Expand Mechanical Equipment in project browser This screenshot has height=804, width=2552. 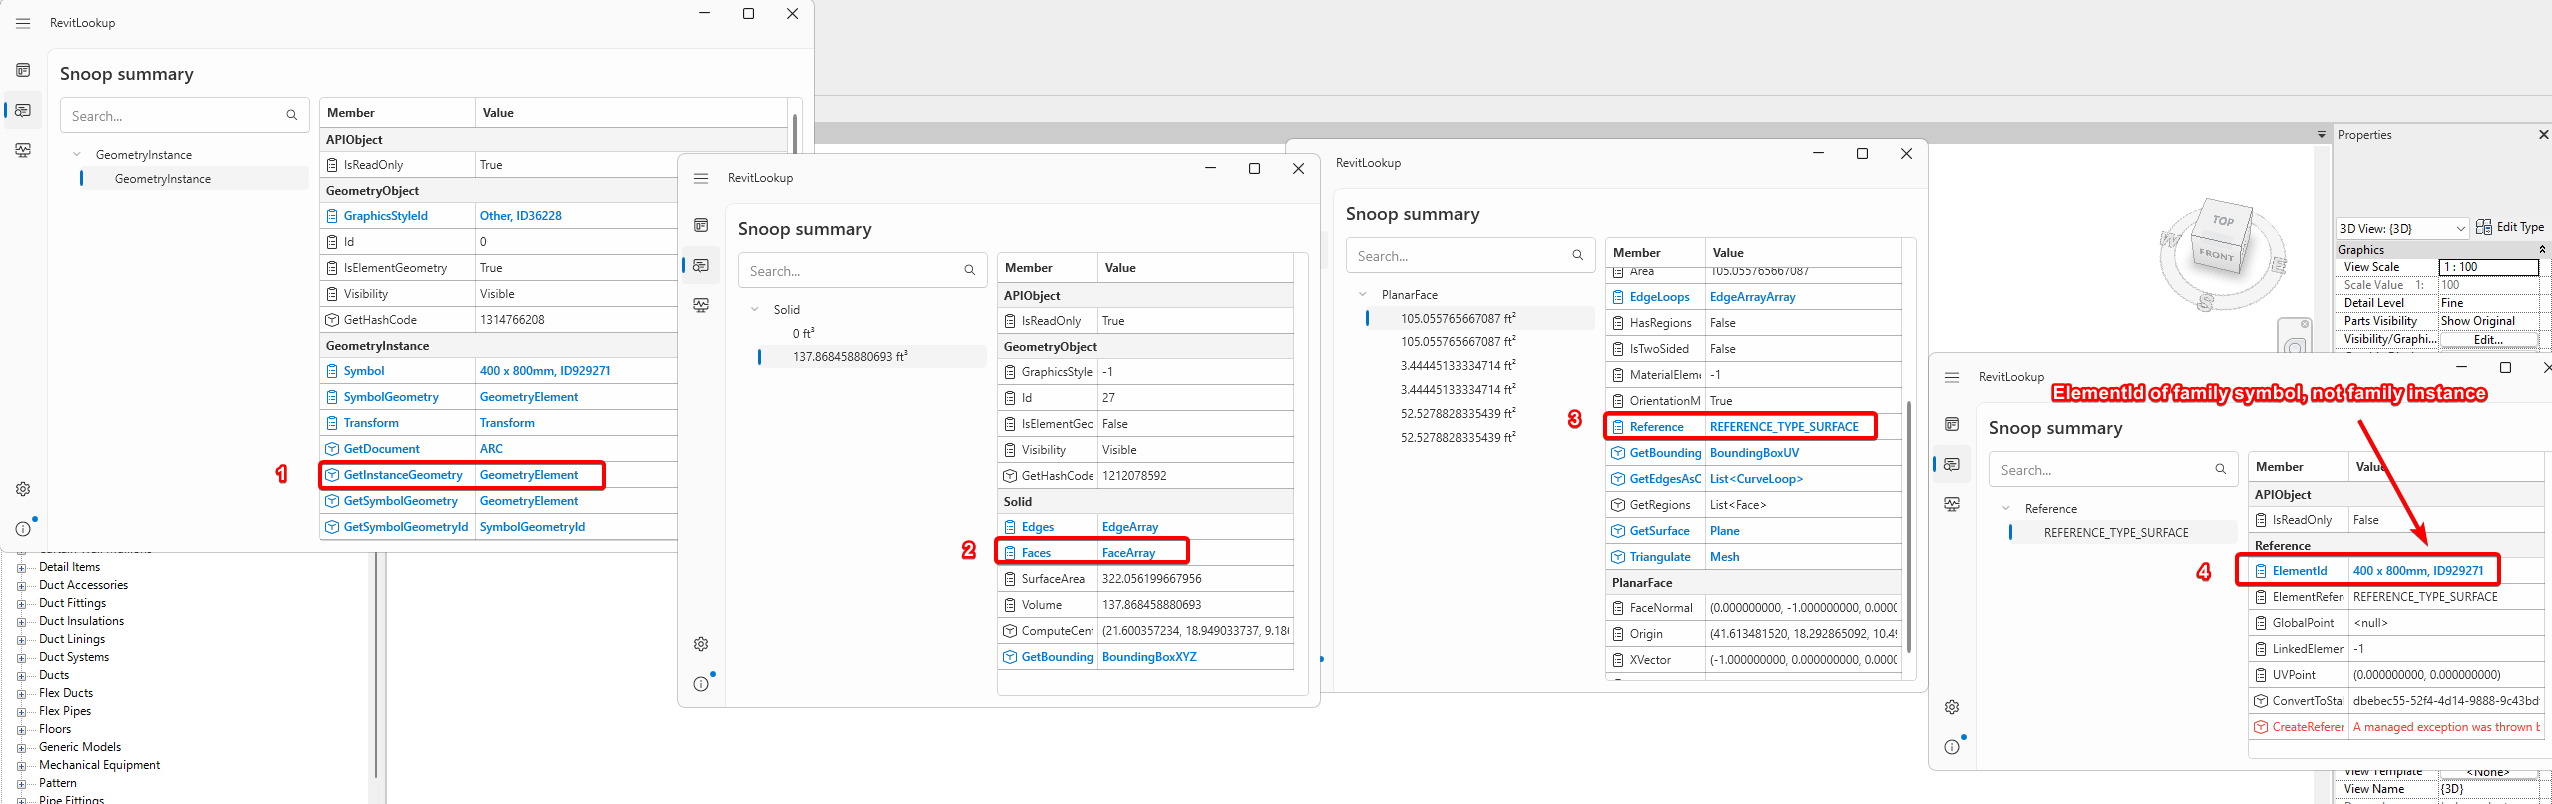[21, 765]
